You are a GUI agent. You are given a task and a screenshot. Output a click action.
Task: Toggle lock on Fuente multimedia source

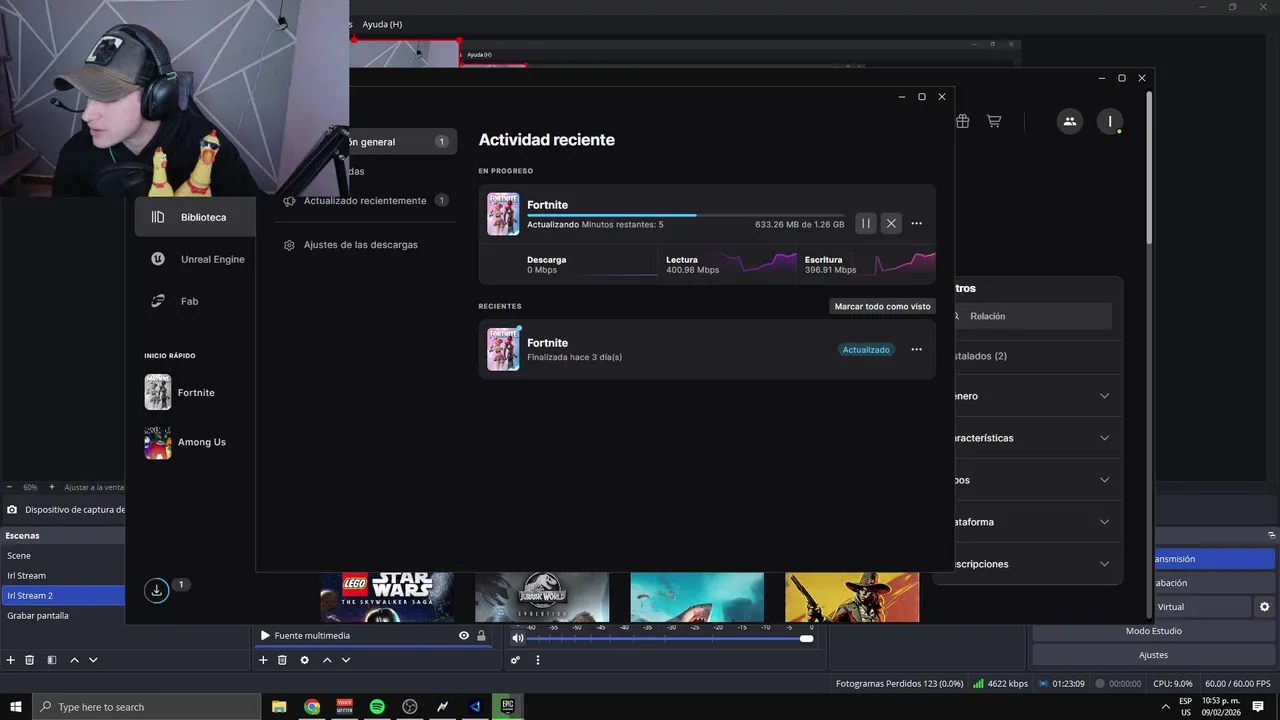(x=481, y=635)
